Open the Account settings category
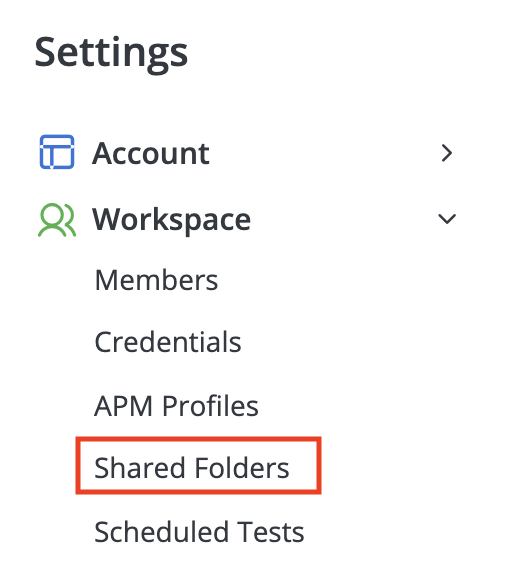514x564 pixels. [245, 153]
